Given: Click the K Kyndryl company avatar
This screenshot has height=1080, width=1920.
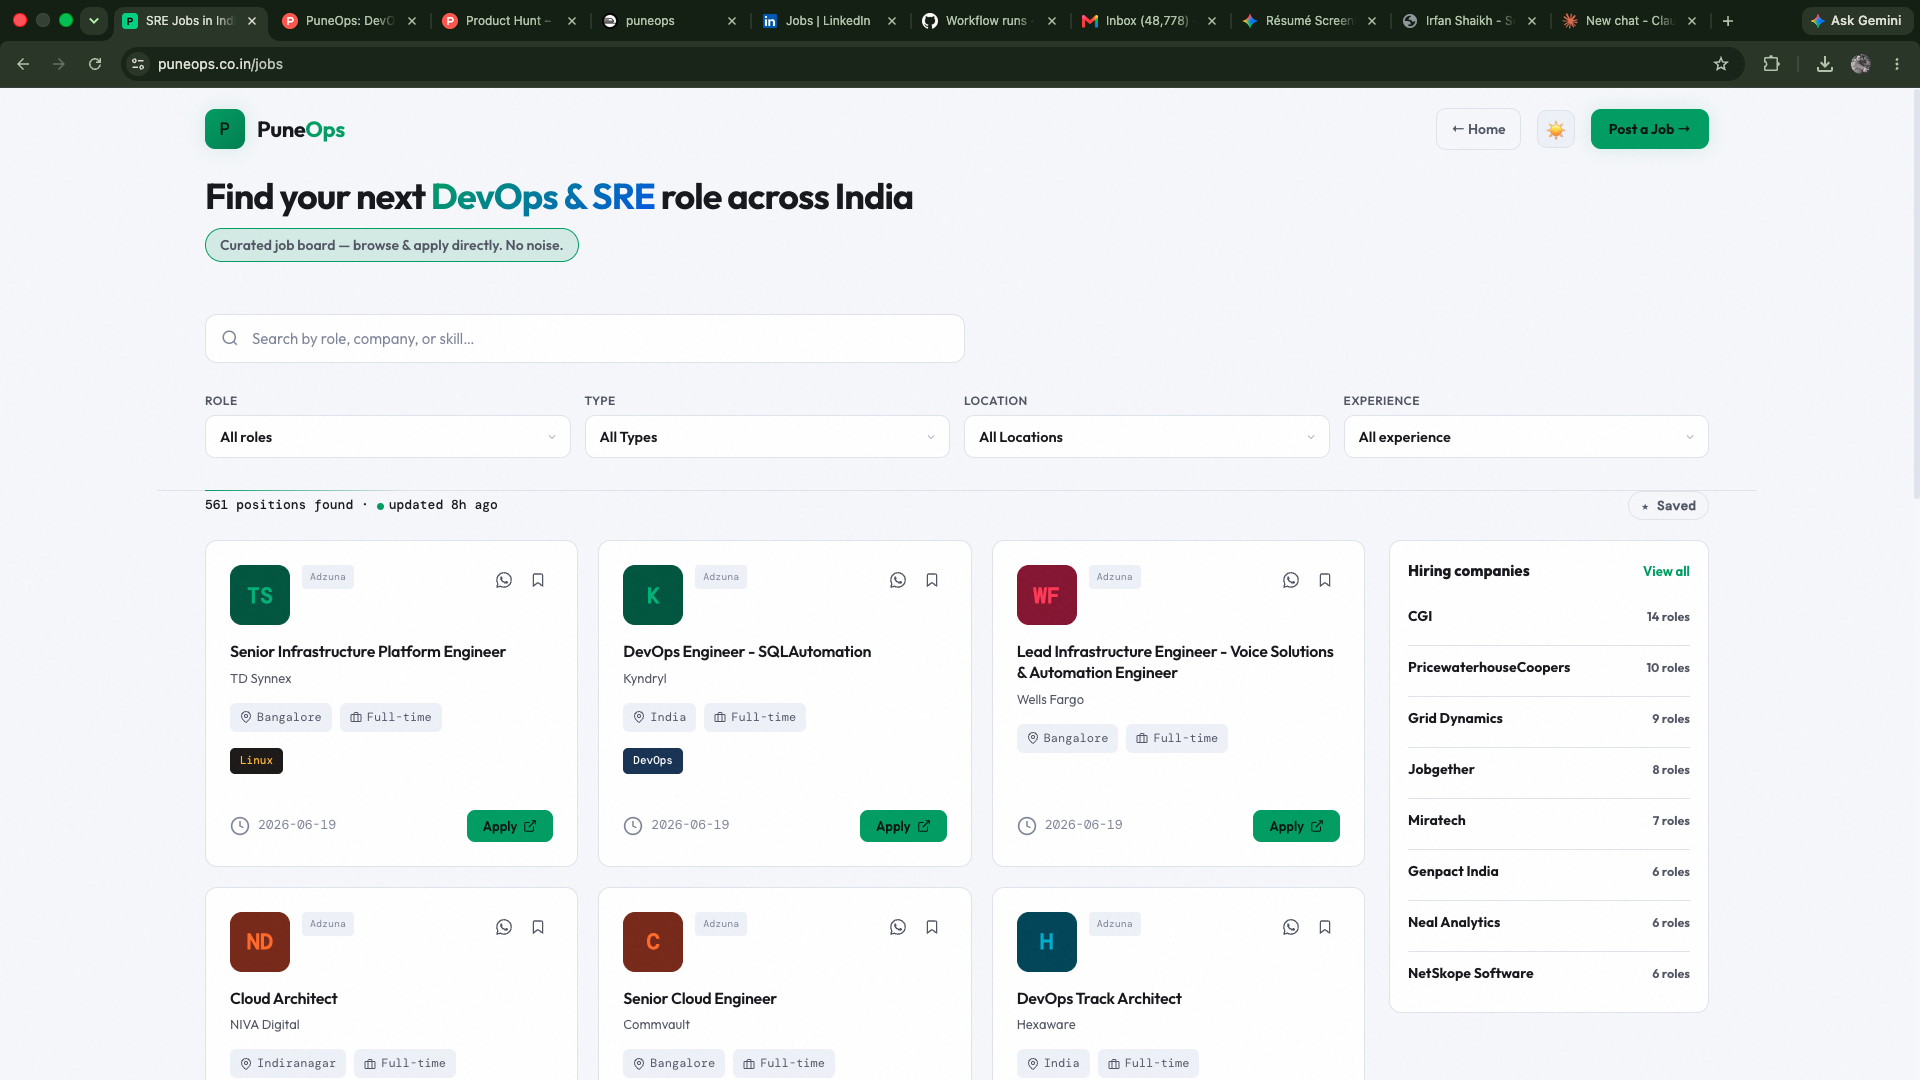Looking at the screenshot, I should [x=653, y=595].
